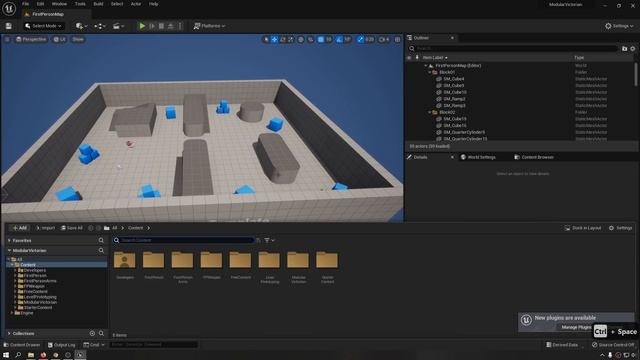Open the viewport options hamburger menu

click(x=7, y=39)
